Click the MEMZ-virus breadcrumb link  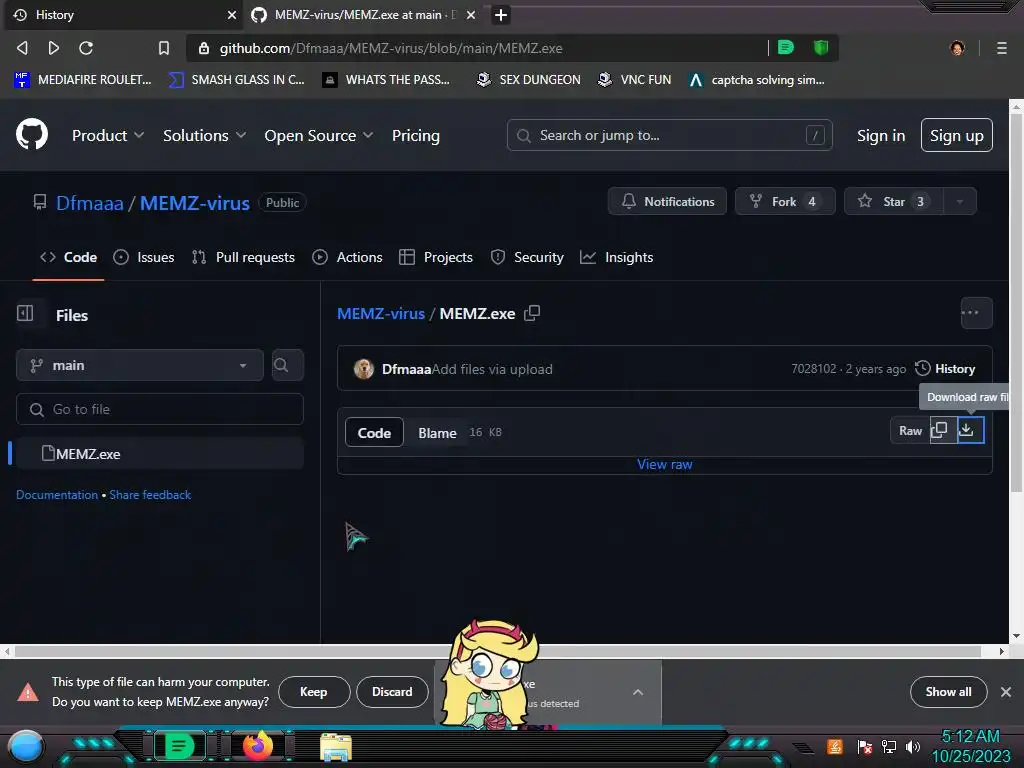tap(381, 313)
